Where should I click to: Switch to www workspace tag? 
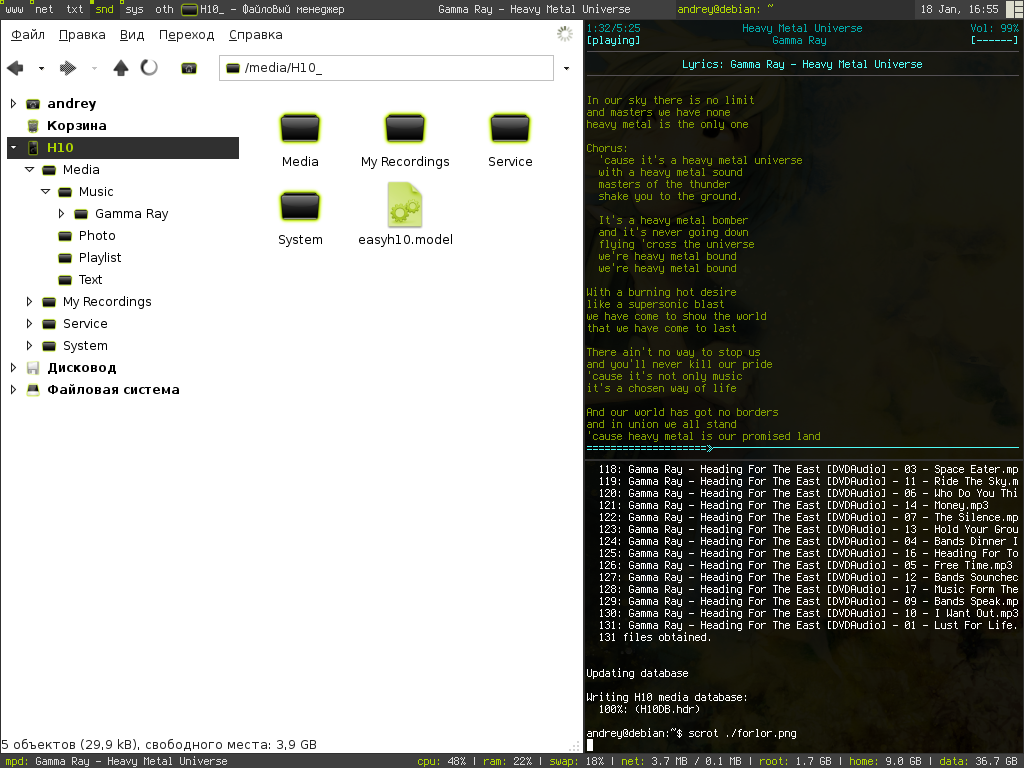14,9
